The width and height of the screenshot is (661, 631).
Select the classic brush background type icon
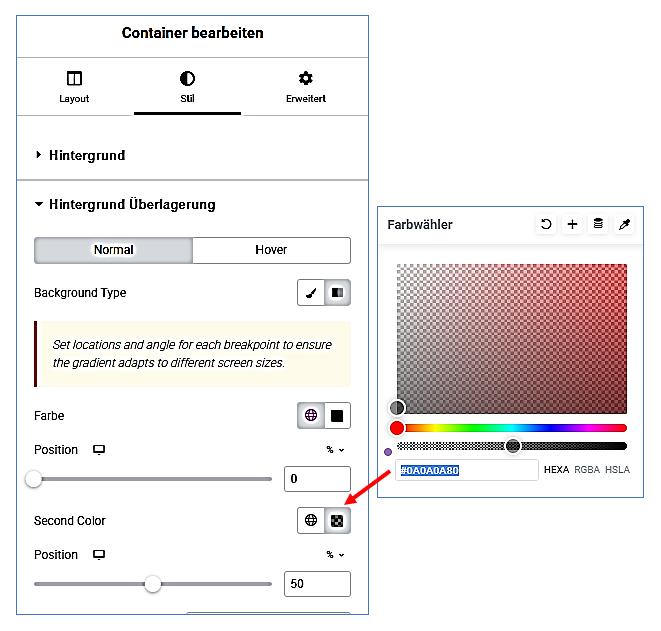pyautogui.click(x=311, y=293)
